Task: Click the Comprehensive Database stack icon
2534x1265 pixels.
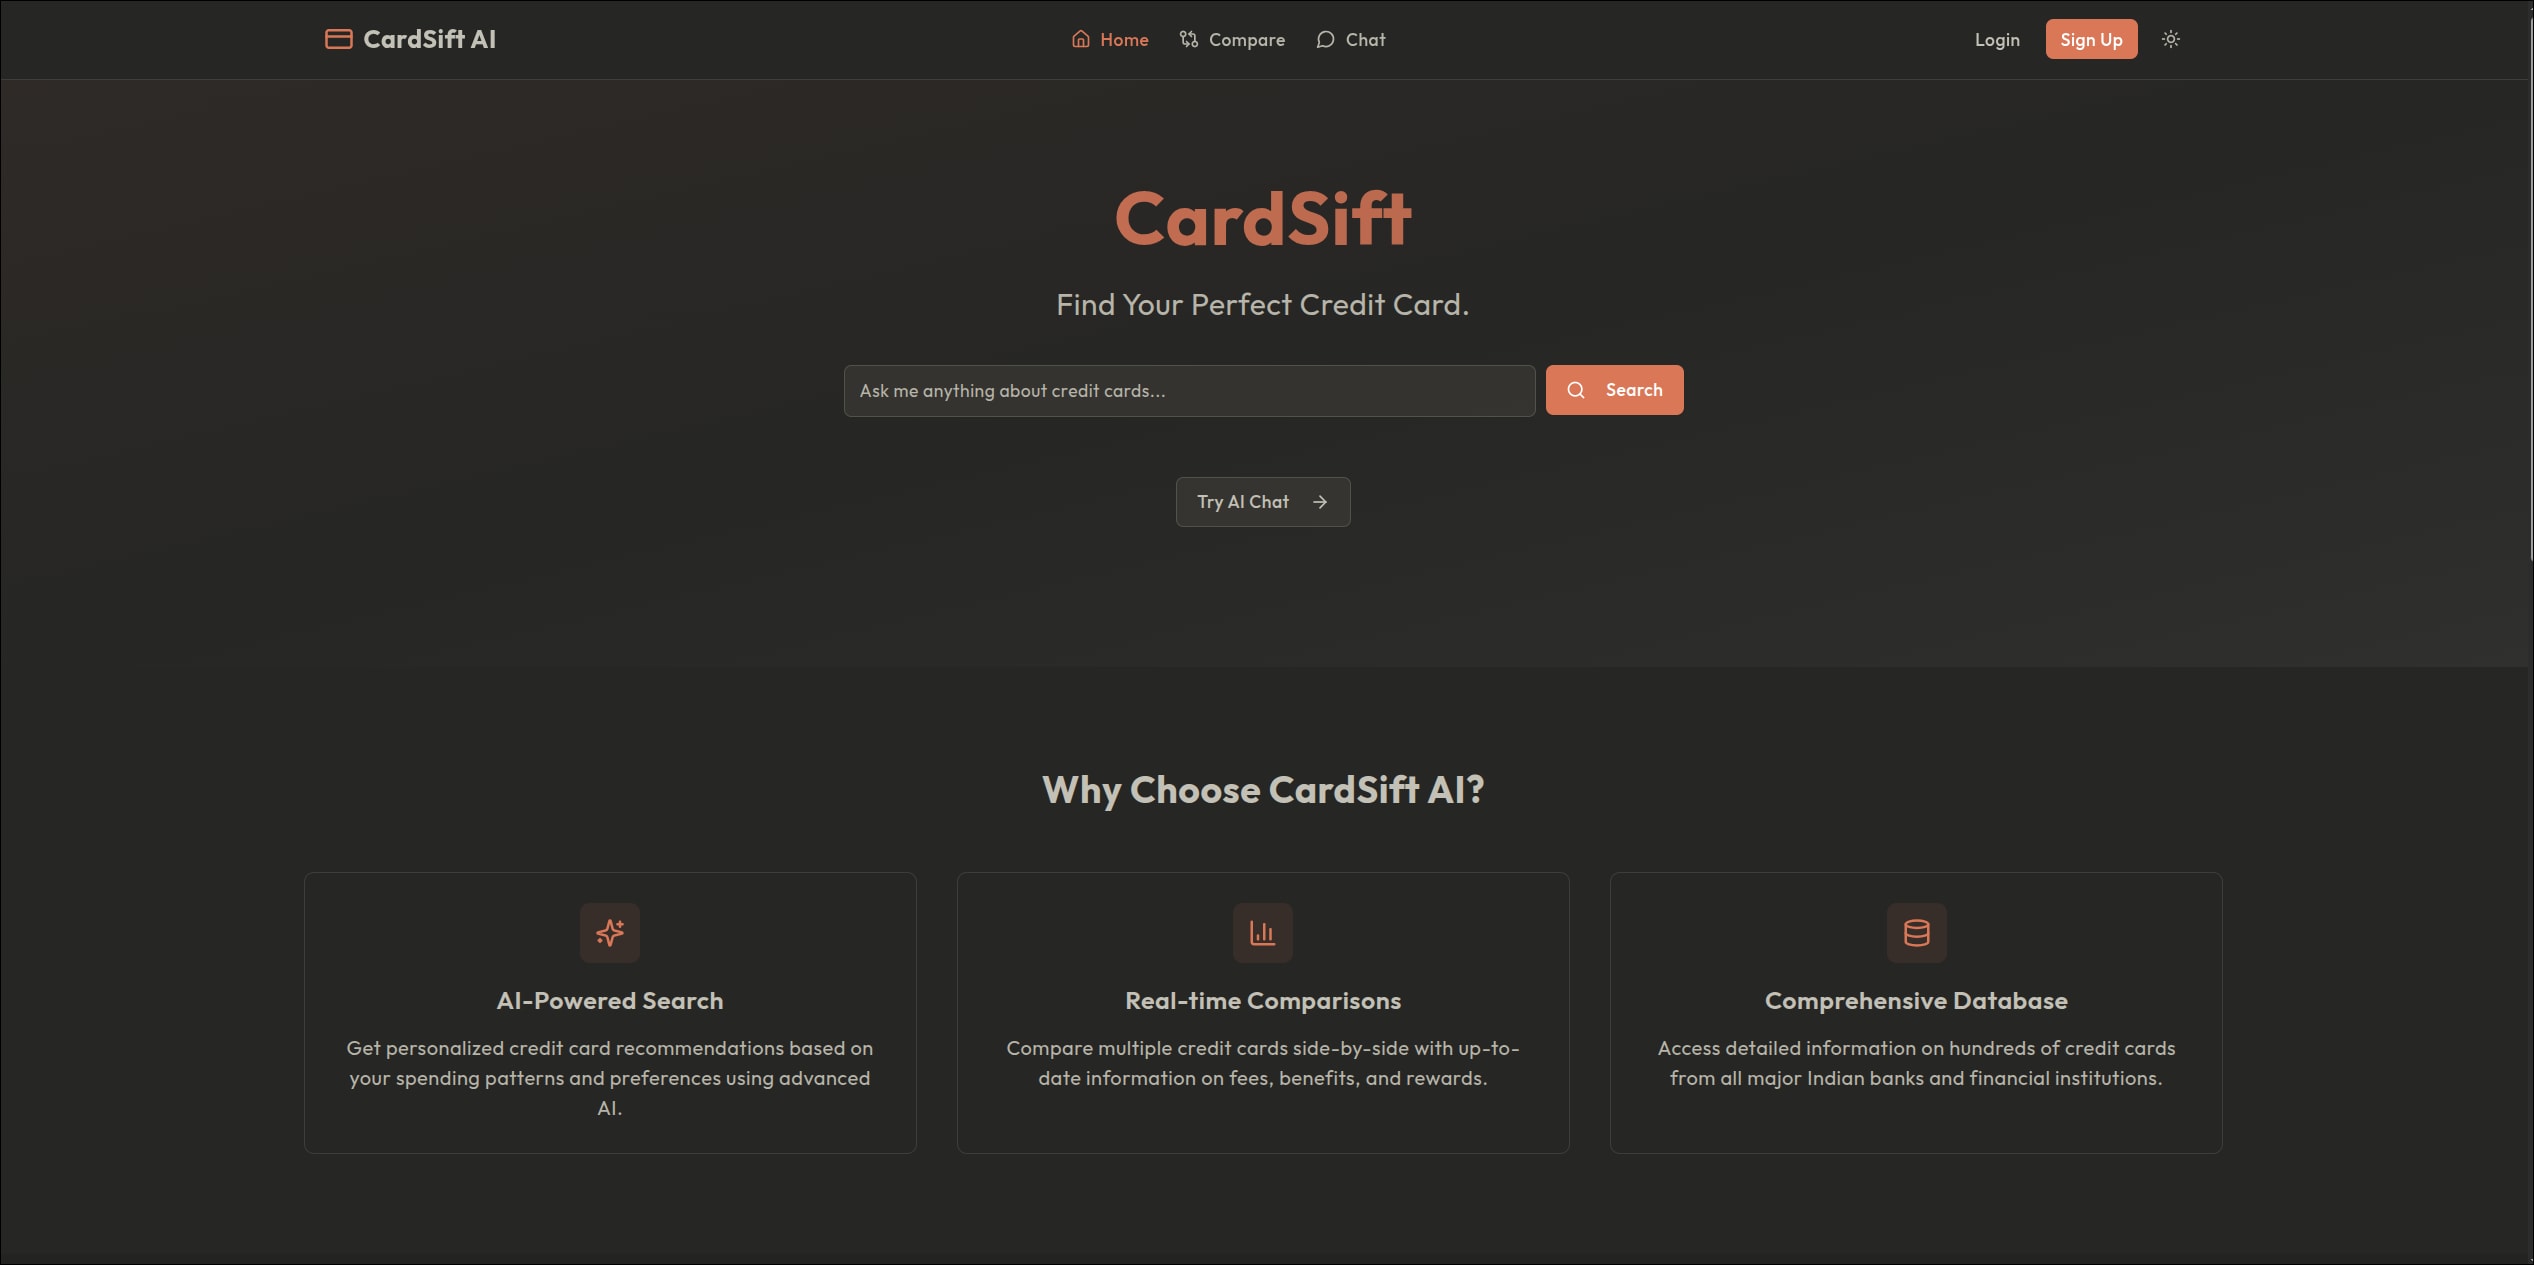Action: tap(1916, 933)
